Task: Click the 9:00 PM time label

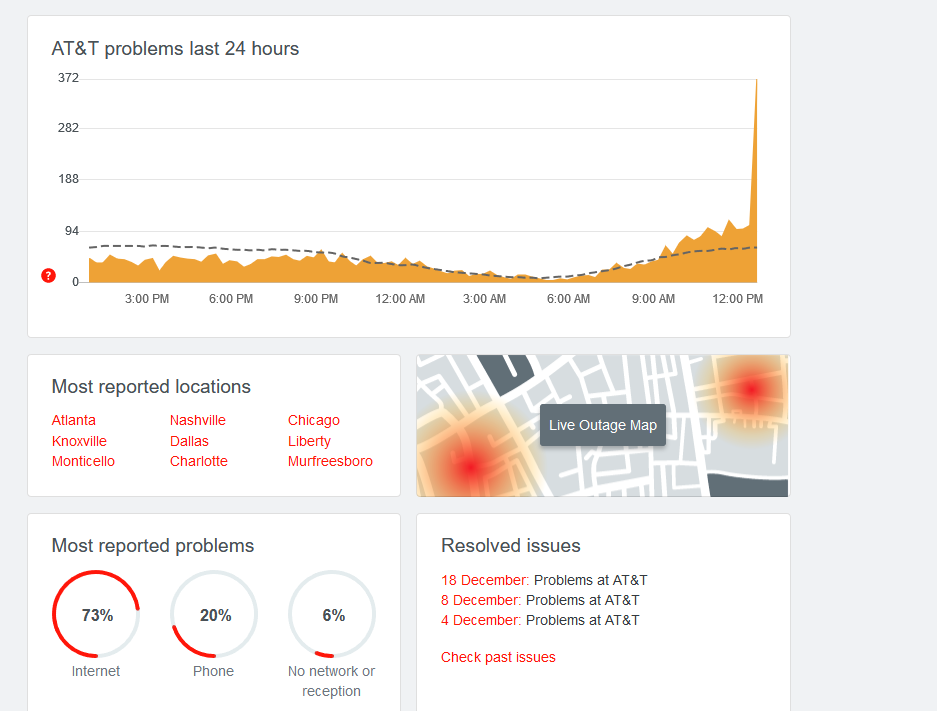Action: 316,299
